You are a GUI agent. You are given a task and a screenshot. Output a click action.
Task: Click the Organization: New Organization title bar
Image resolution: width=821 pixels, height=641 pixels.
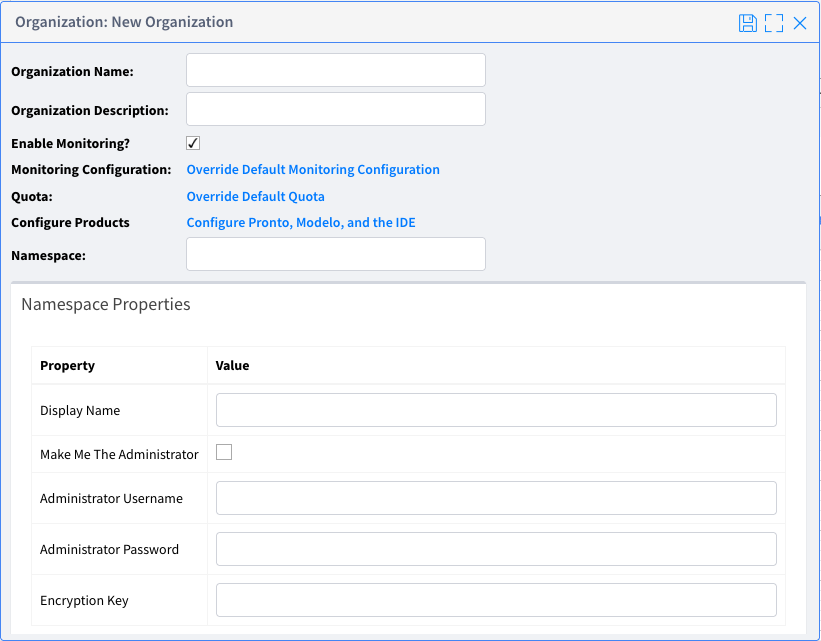(x=124, y=22)
